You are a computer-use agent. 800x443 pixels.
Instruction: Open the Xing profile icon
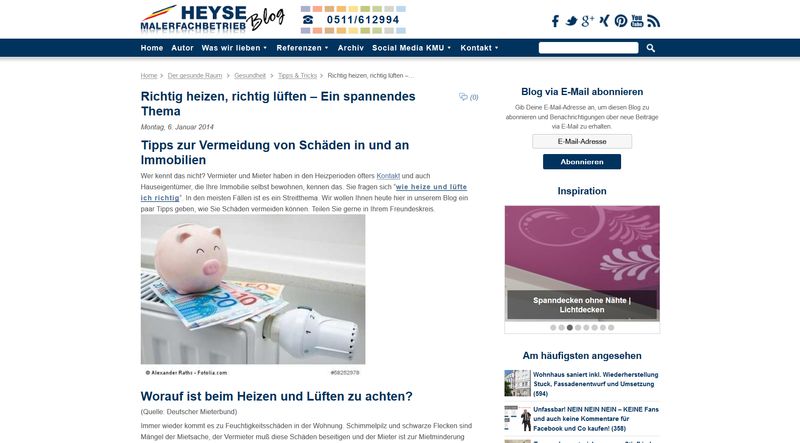point(604,21)
